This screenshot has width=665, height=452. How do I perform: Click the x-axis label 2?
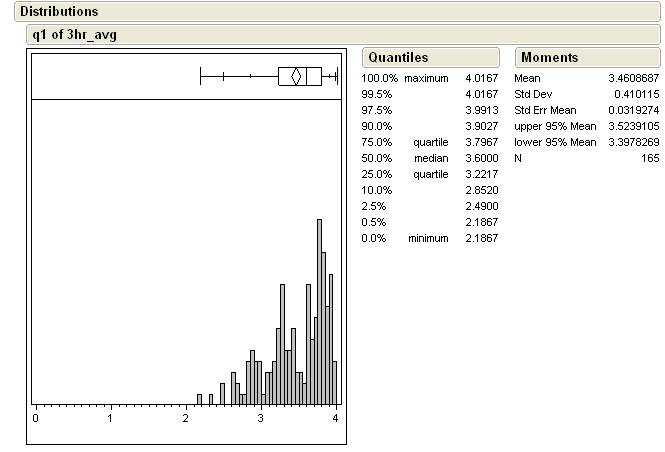pyautogui.click(x=186, y=419)
